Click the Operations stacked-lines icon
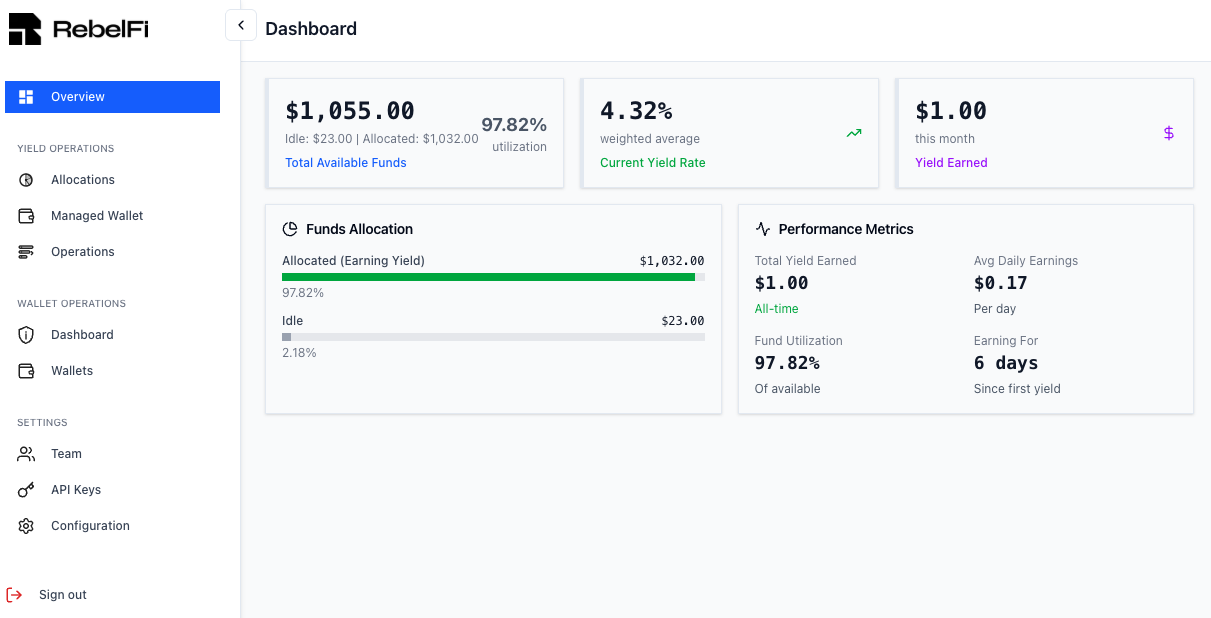Image resolution: width=1211 pixels, height=618 pixels. pos(26,251)
